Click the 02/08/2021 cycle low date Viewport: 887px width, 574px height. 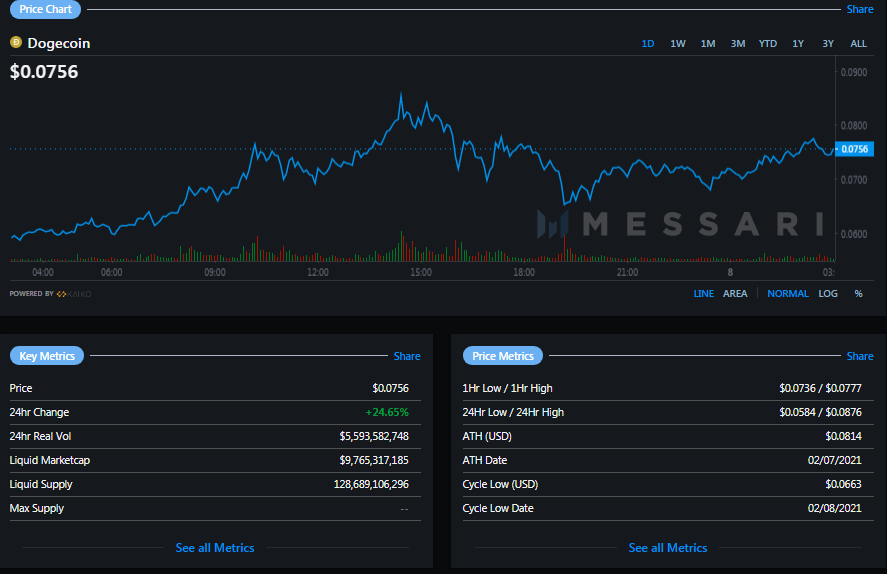834,508
